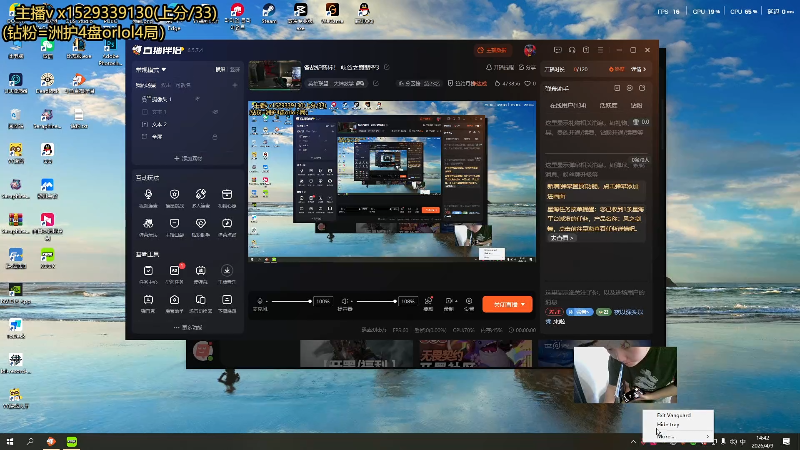The width and height of the screenshot is (800, 450).
Task: Expand arrow on orange stop live button
Action: coord(523,304)
